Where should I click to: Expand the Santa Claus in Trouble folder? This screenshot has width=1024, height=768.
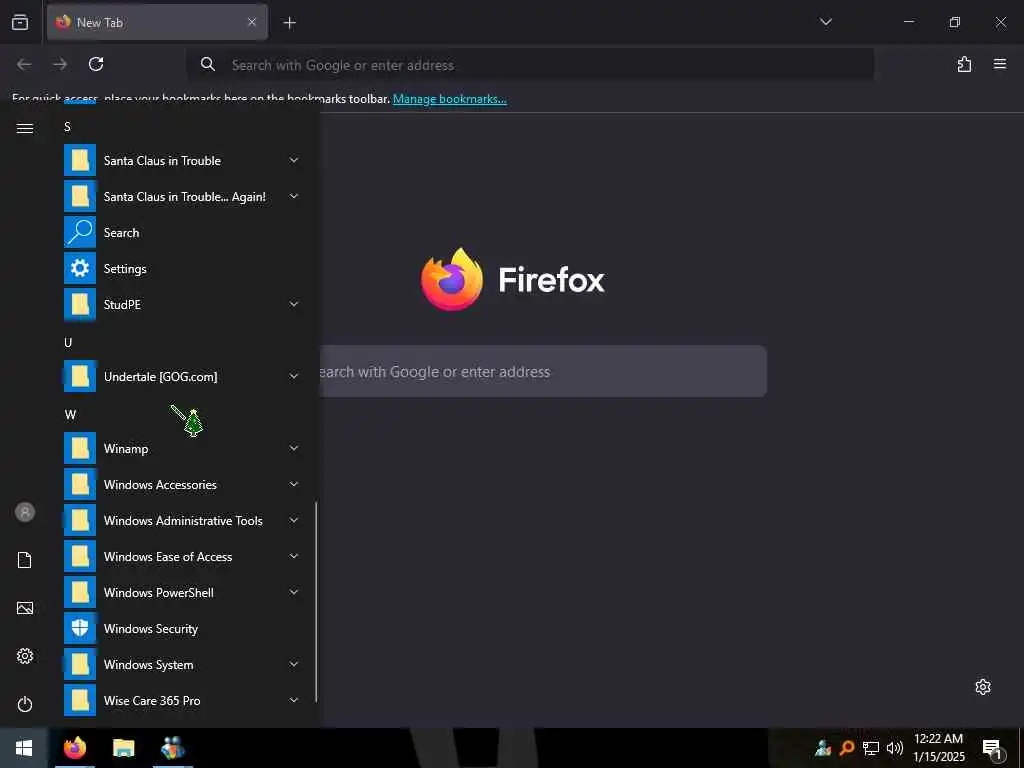tap(182, 161)
